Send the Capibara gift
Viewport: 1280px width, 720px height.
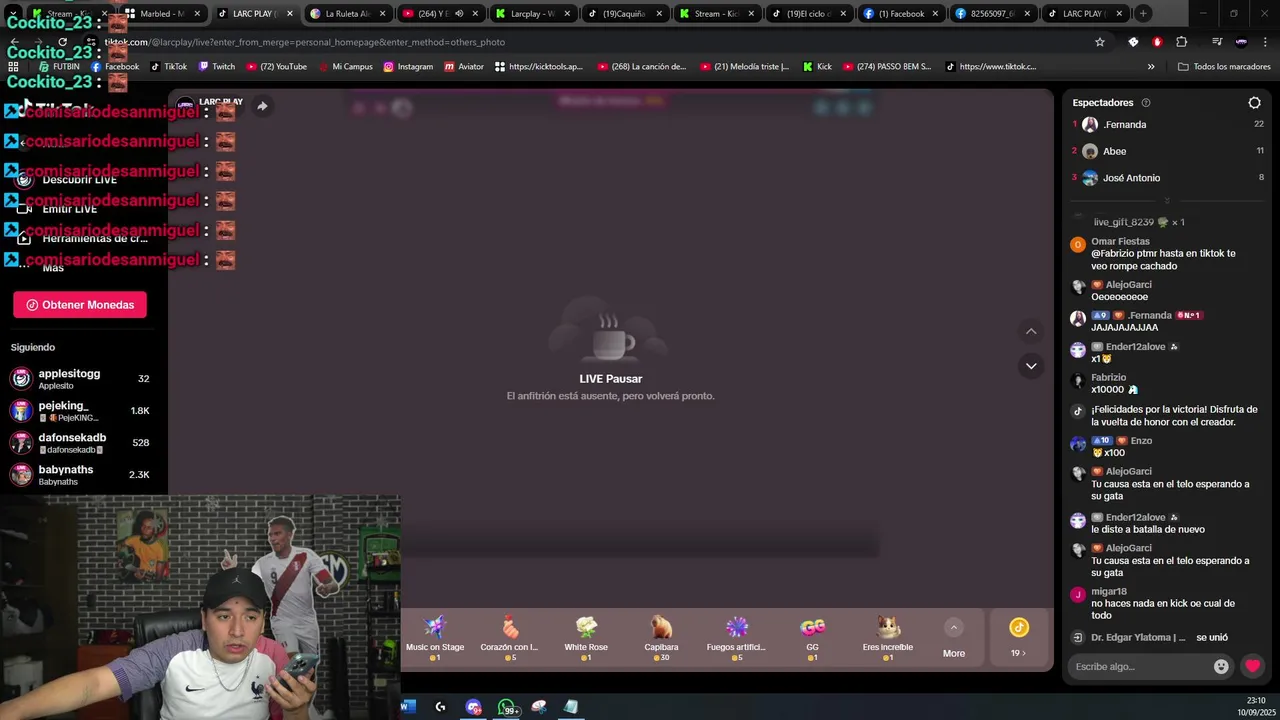[661, 638]
